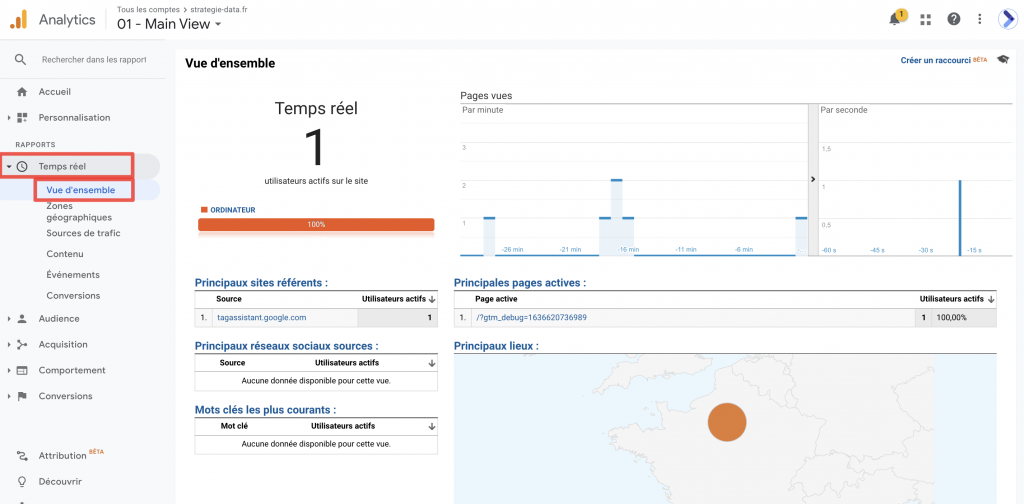
Task: Click the Accueil home icon
Action: 22,92
